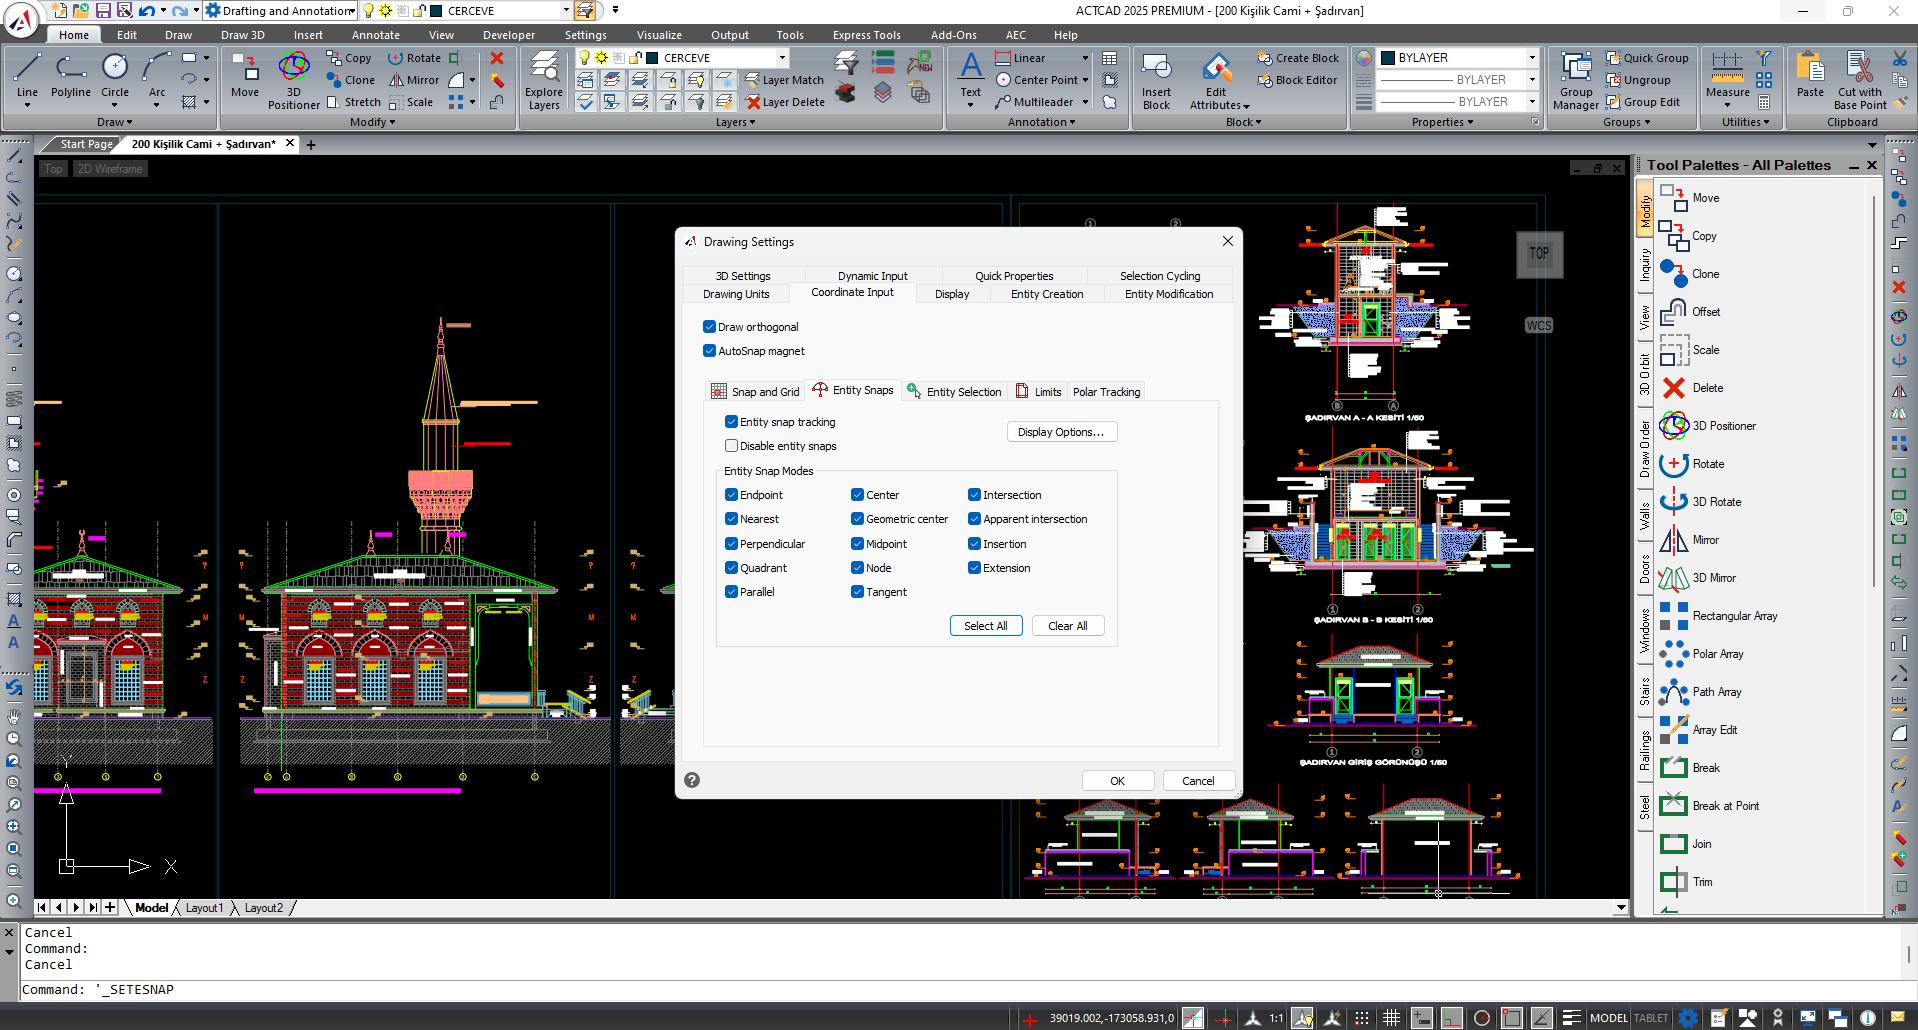Select the Line tool in the ribbon

point(27,76)
